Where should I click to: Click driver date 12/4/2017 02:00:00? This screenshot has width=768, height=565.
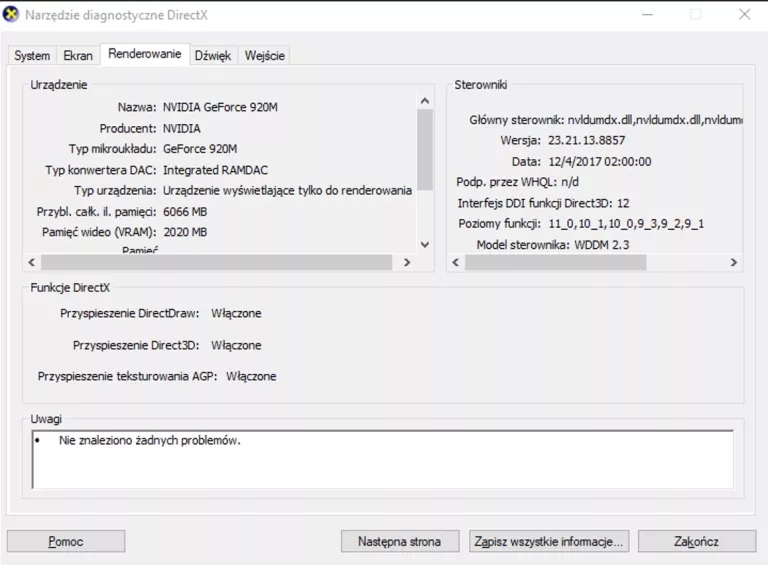point(600,162)
